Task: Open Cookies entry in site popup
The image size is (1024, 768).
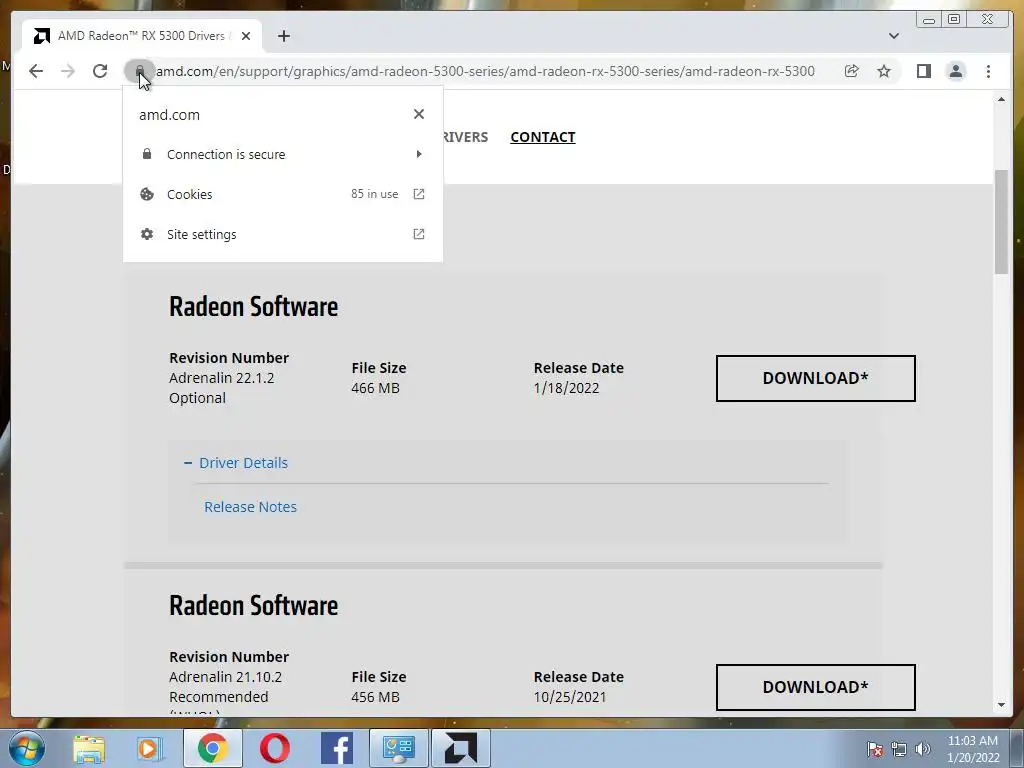Action: [x=283, y=194]
